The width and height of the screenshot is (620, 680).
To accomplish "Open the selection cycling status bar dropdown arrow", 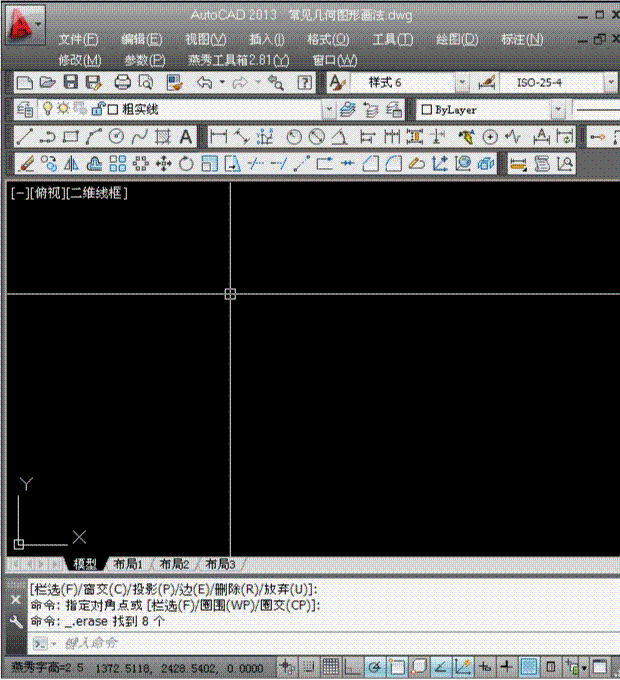I will (584, 667).
